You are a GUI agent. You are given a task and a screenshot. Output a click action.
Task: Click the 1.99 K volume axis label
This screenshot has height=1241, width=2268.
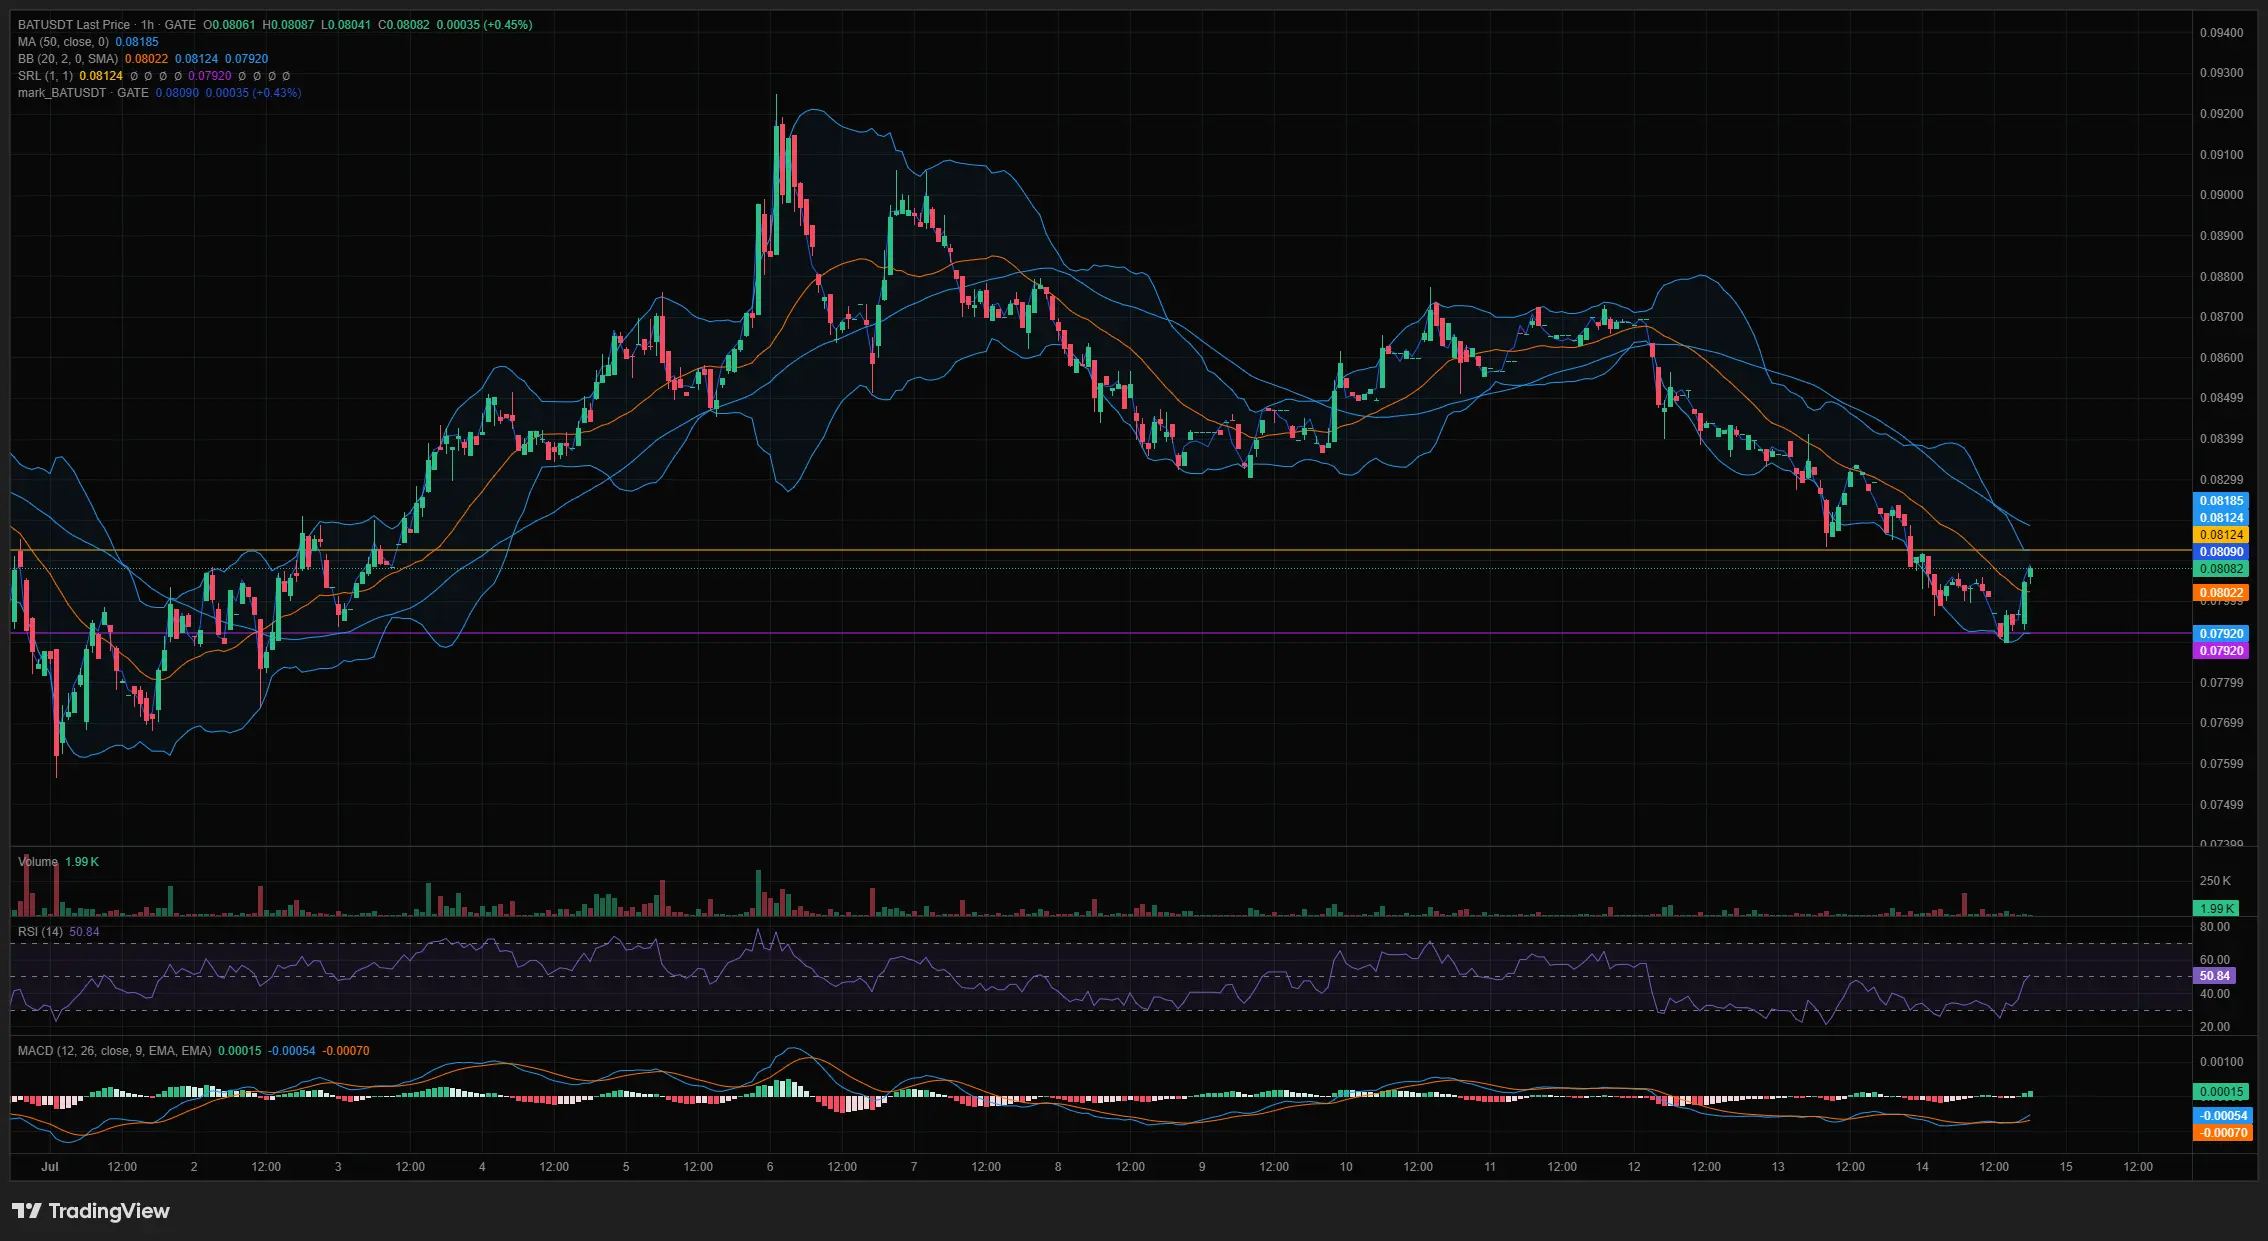(x=2216, y=908)
